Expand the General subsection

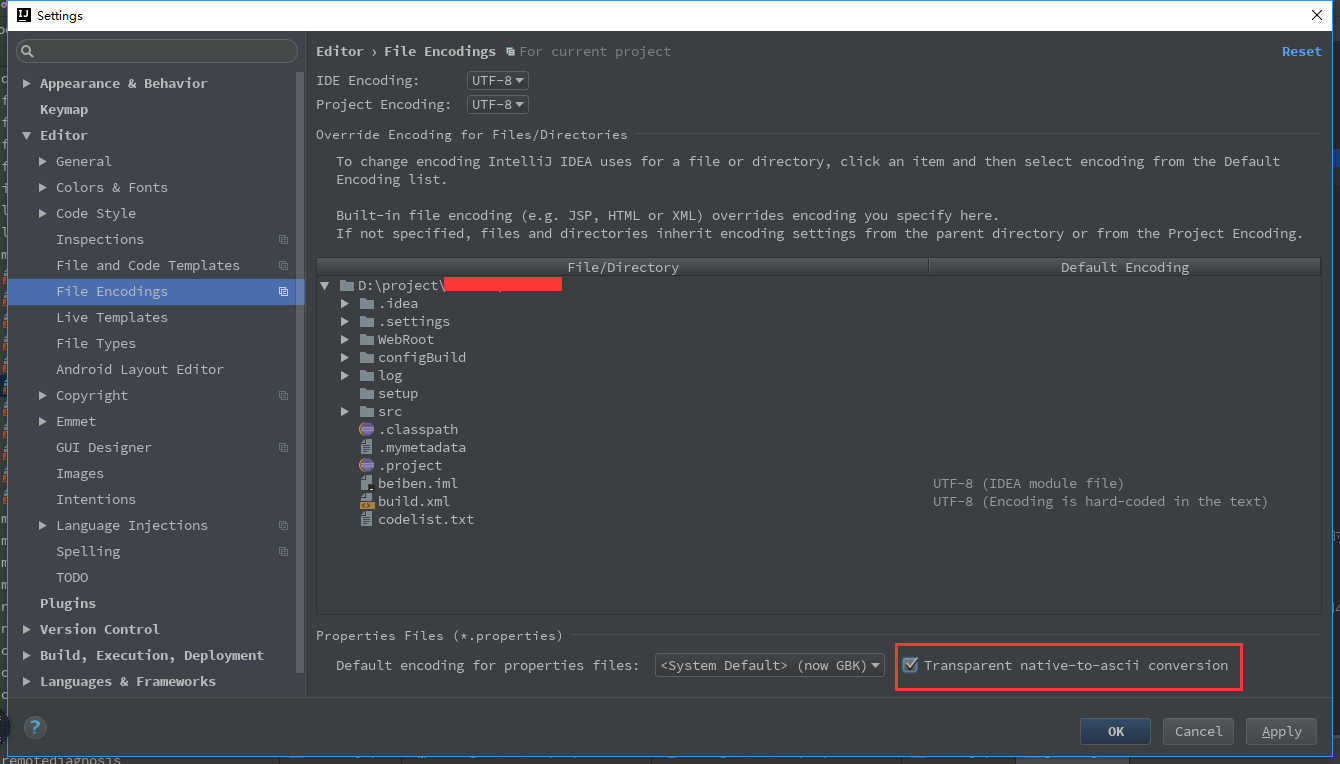[x=43, y=162]
